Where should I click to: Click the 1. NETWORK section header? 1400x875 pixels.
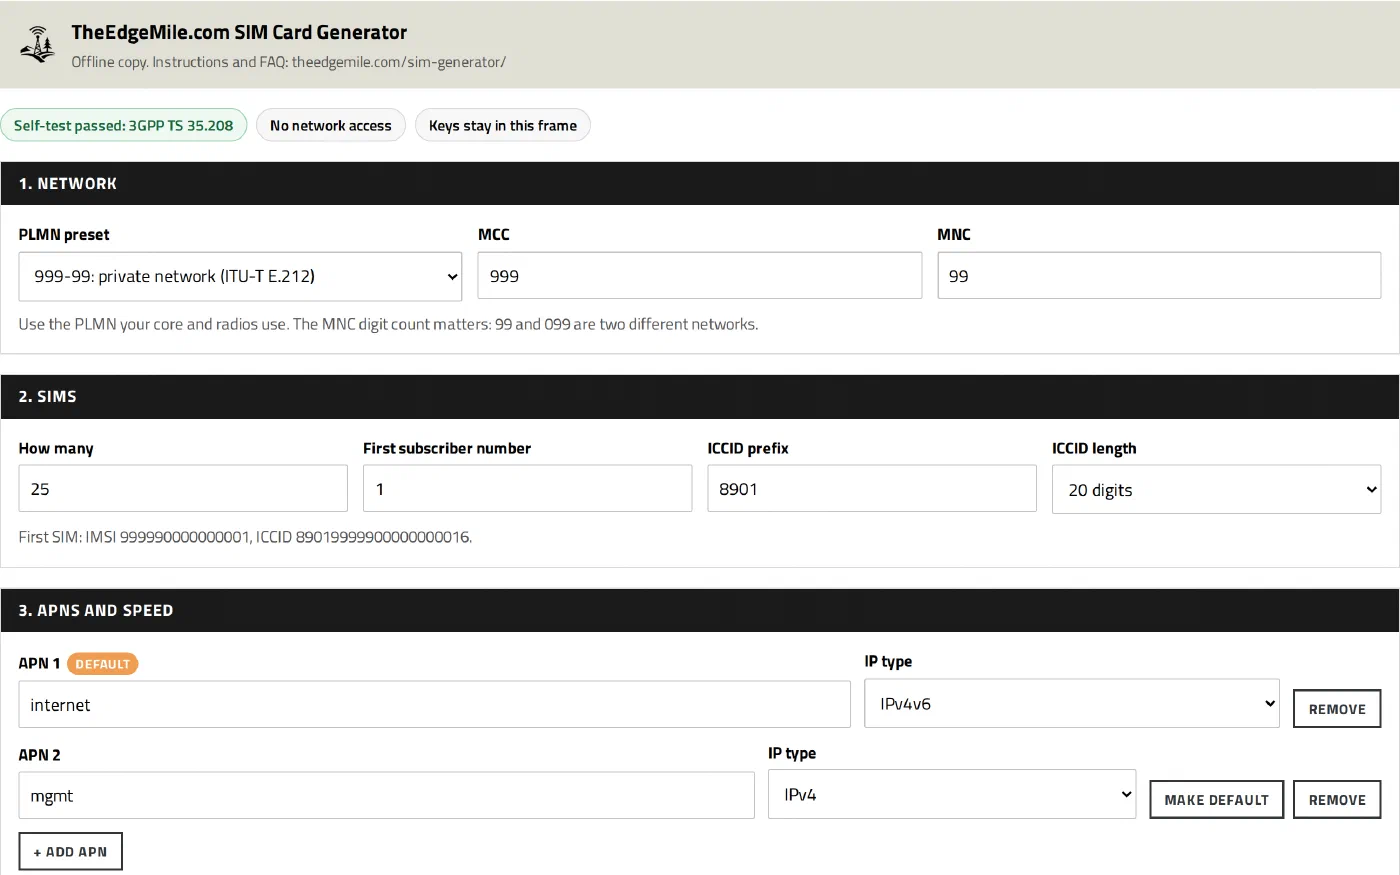pyautogui.click(x=700, y=183)
